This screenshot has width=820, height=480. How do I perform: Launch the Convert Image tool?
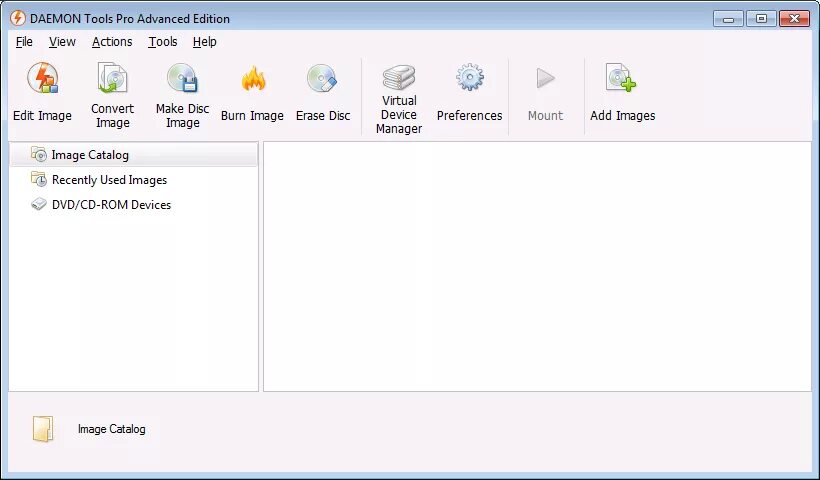[x=112, y=95]
